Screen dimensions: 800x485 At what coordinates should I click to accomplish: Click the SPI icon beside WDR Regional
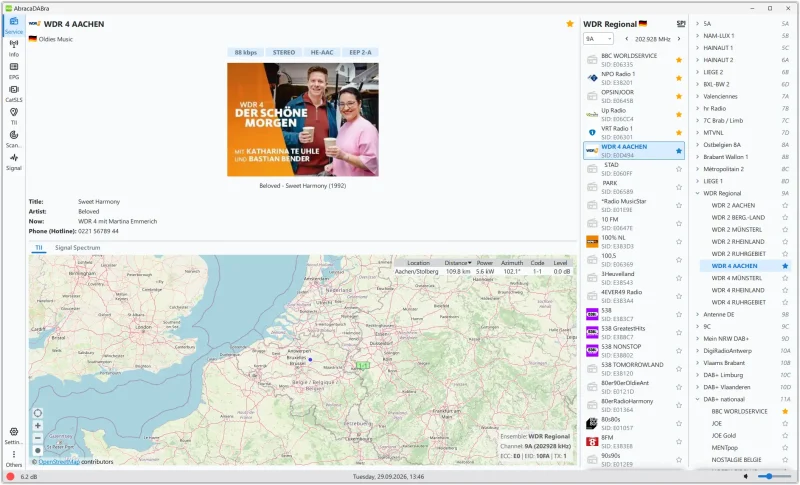tap(681, 23)
